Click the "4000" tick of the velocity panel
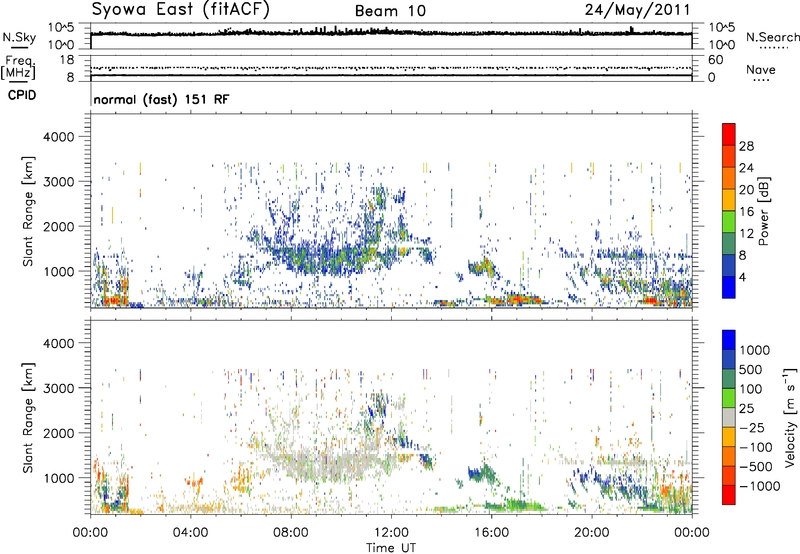 click(x=59, y=343)
